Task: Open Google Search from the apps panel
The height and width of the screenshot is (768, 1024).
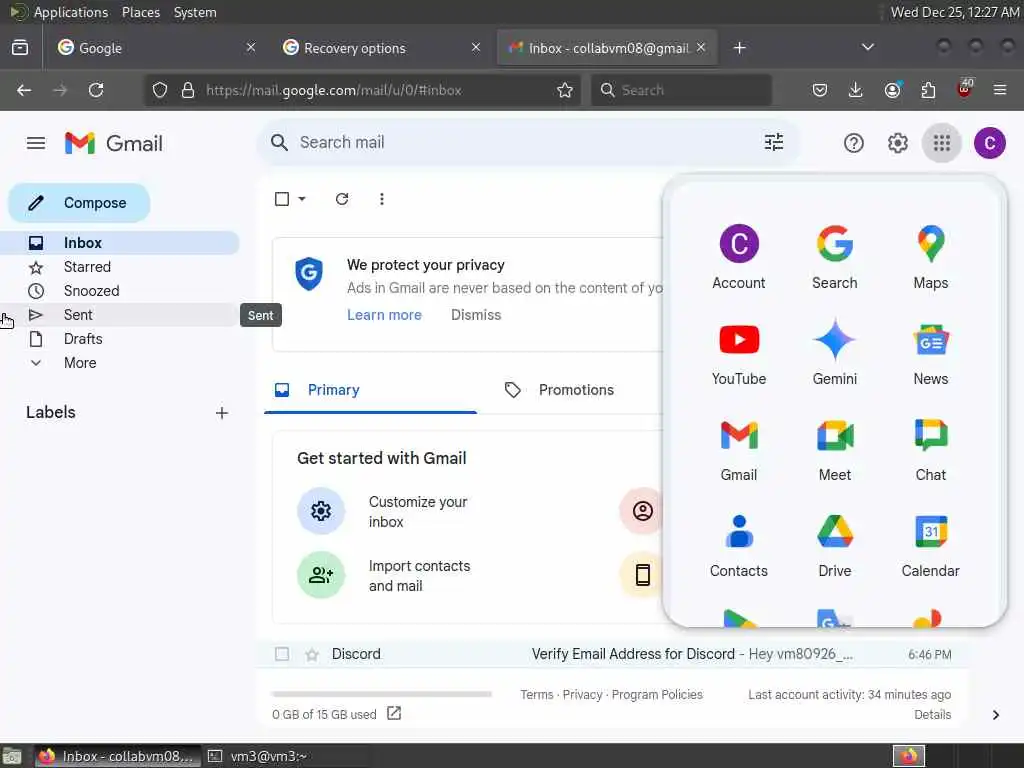Action: (x=835, y=257)
